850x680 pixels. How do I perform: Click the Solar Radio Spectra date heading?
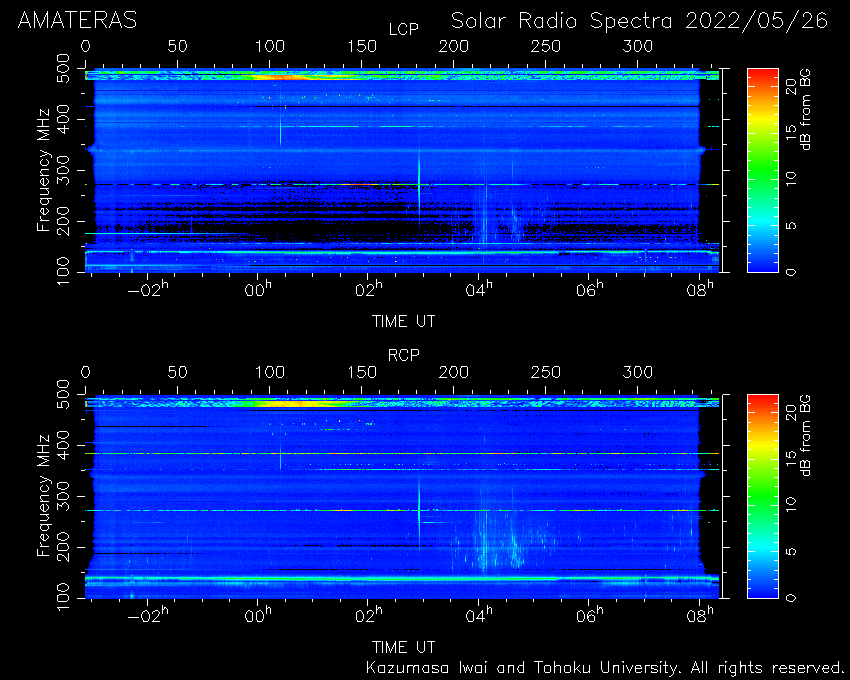click(x=640, y=21)
